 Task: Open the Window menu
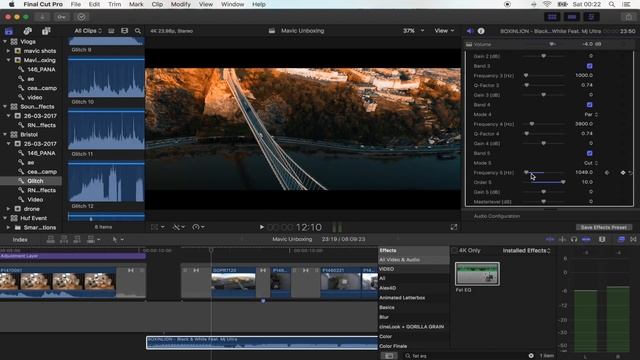[232, 4]
